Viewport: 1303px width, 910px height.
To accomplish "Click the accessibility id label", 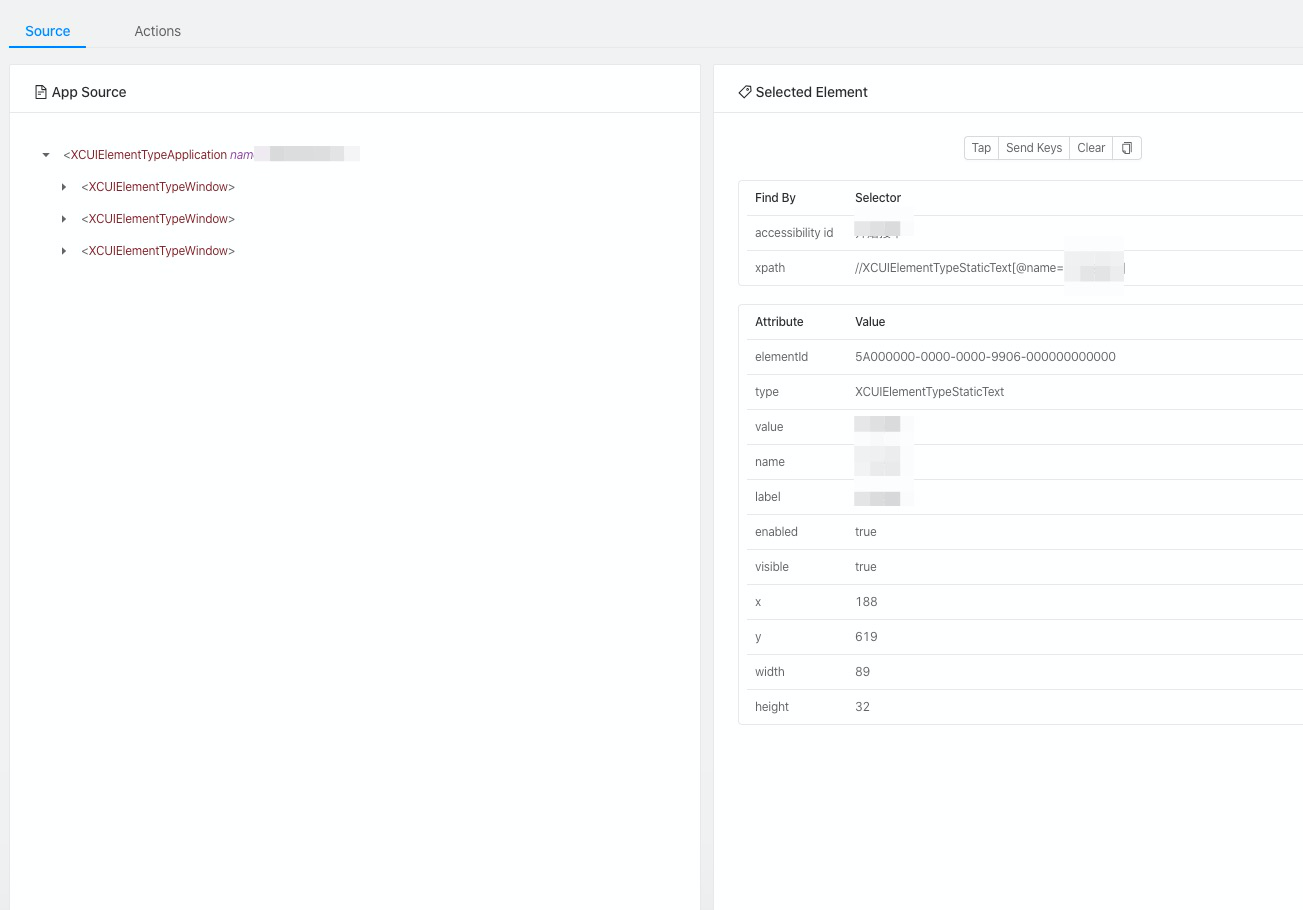I will tap(794, 233).
